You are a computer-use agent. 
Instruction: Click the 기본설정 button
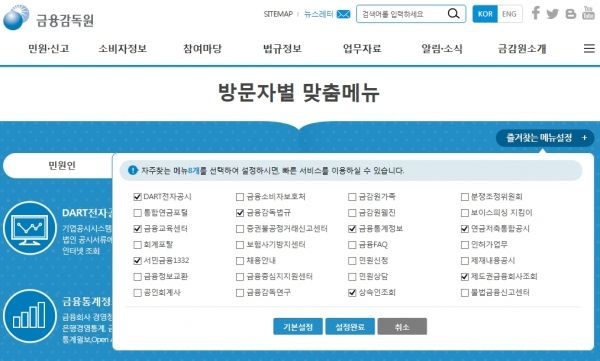tap(298, 327)
